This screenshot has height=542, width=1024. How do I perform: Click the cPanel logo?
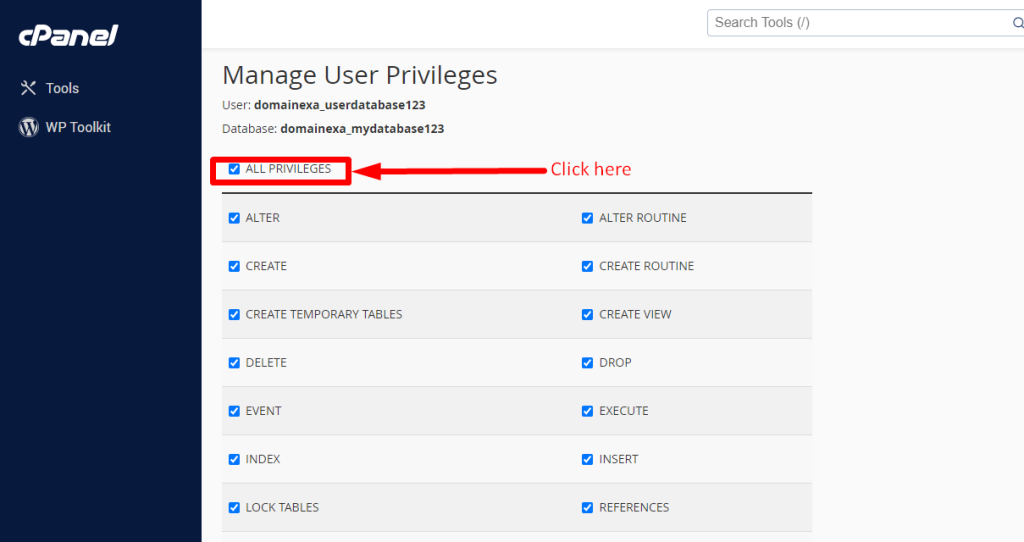click(x=68, y=36)
